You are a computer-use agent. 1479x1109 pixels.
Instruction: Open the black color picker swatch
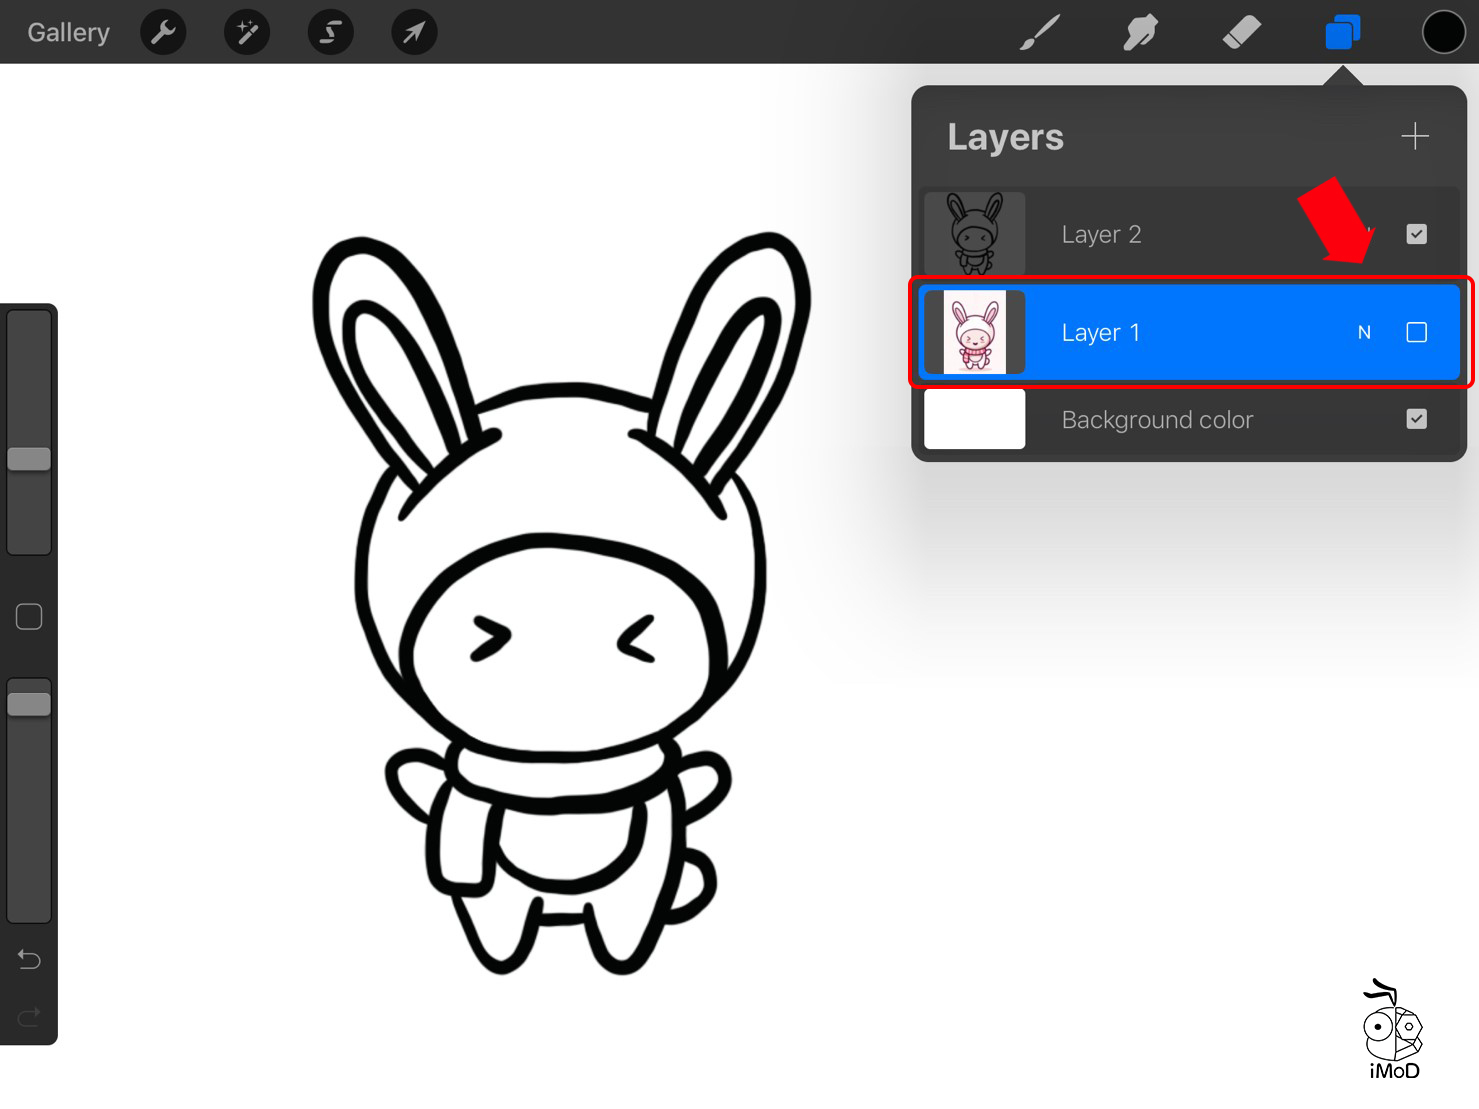(1443, 33)
